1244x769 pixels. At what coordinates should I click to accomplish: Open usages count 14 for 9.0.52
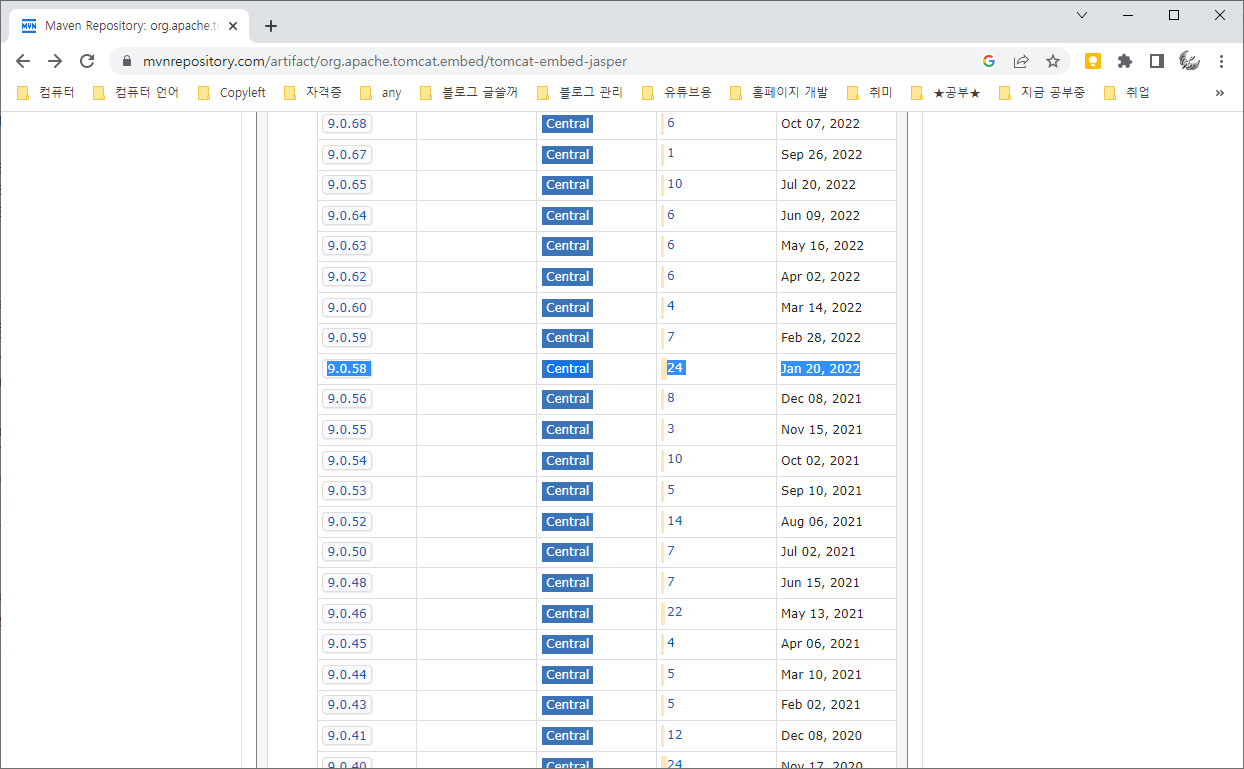[675, 520]
